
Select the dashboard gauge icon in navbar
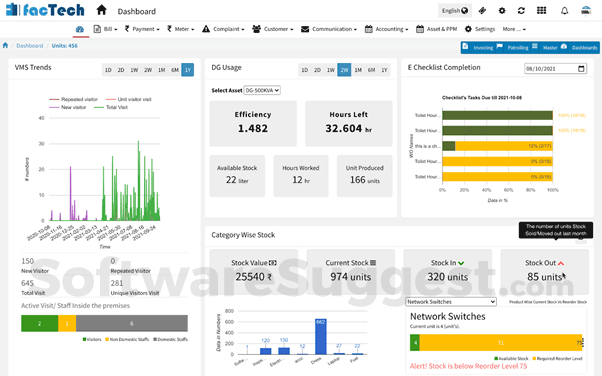[x=80, y=29]
